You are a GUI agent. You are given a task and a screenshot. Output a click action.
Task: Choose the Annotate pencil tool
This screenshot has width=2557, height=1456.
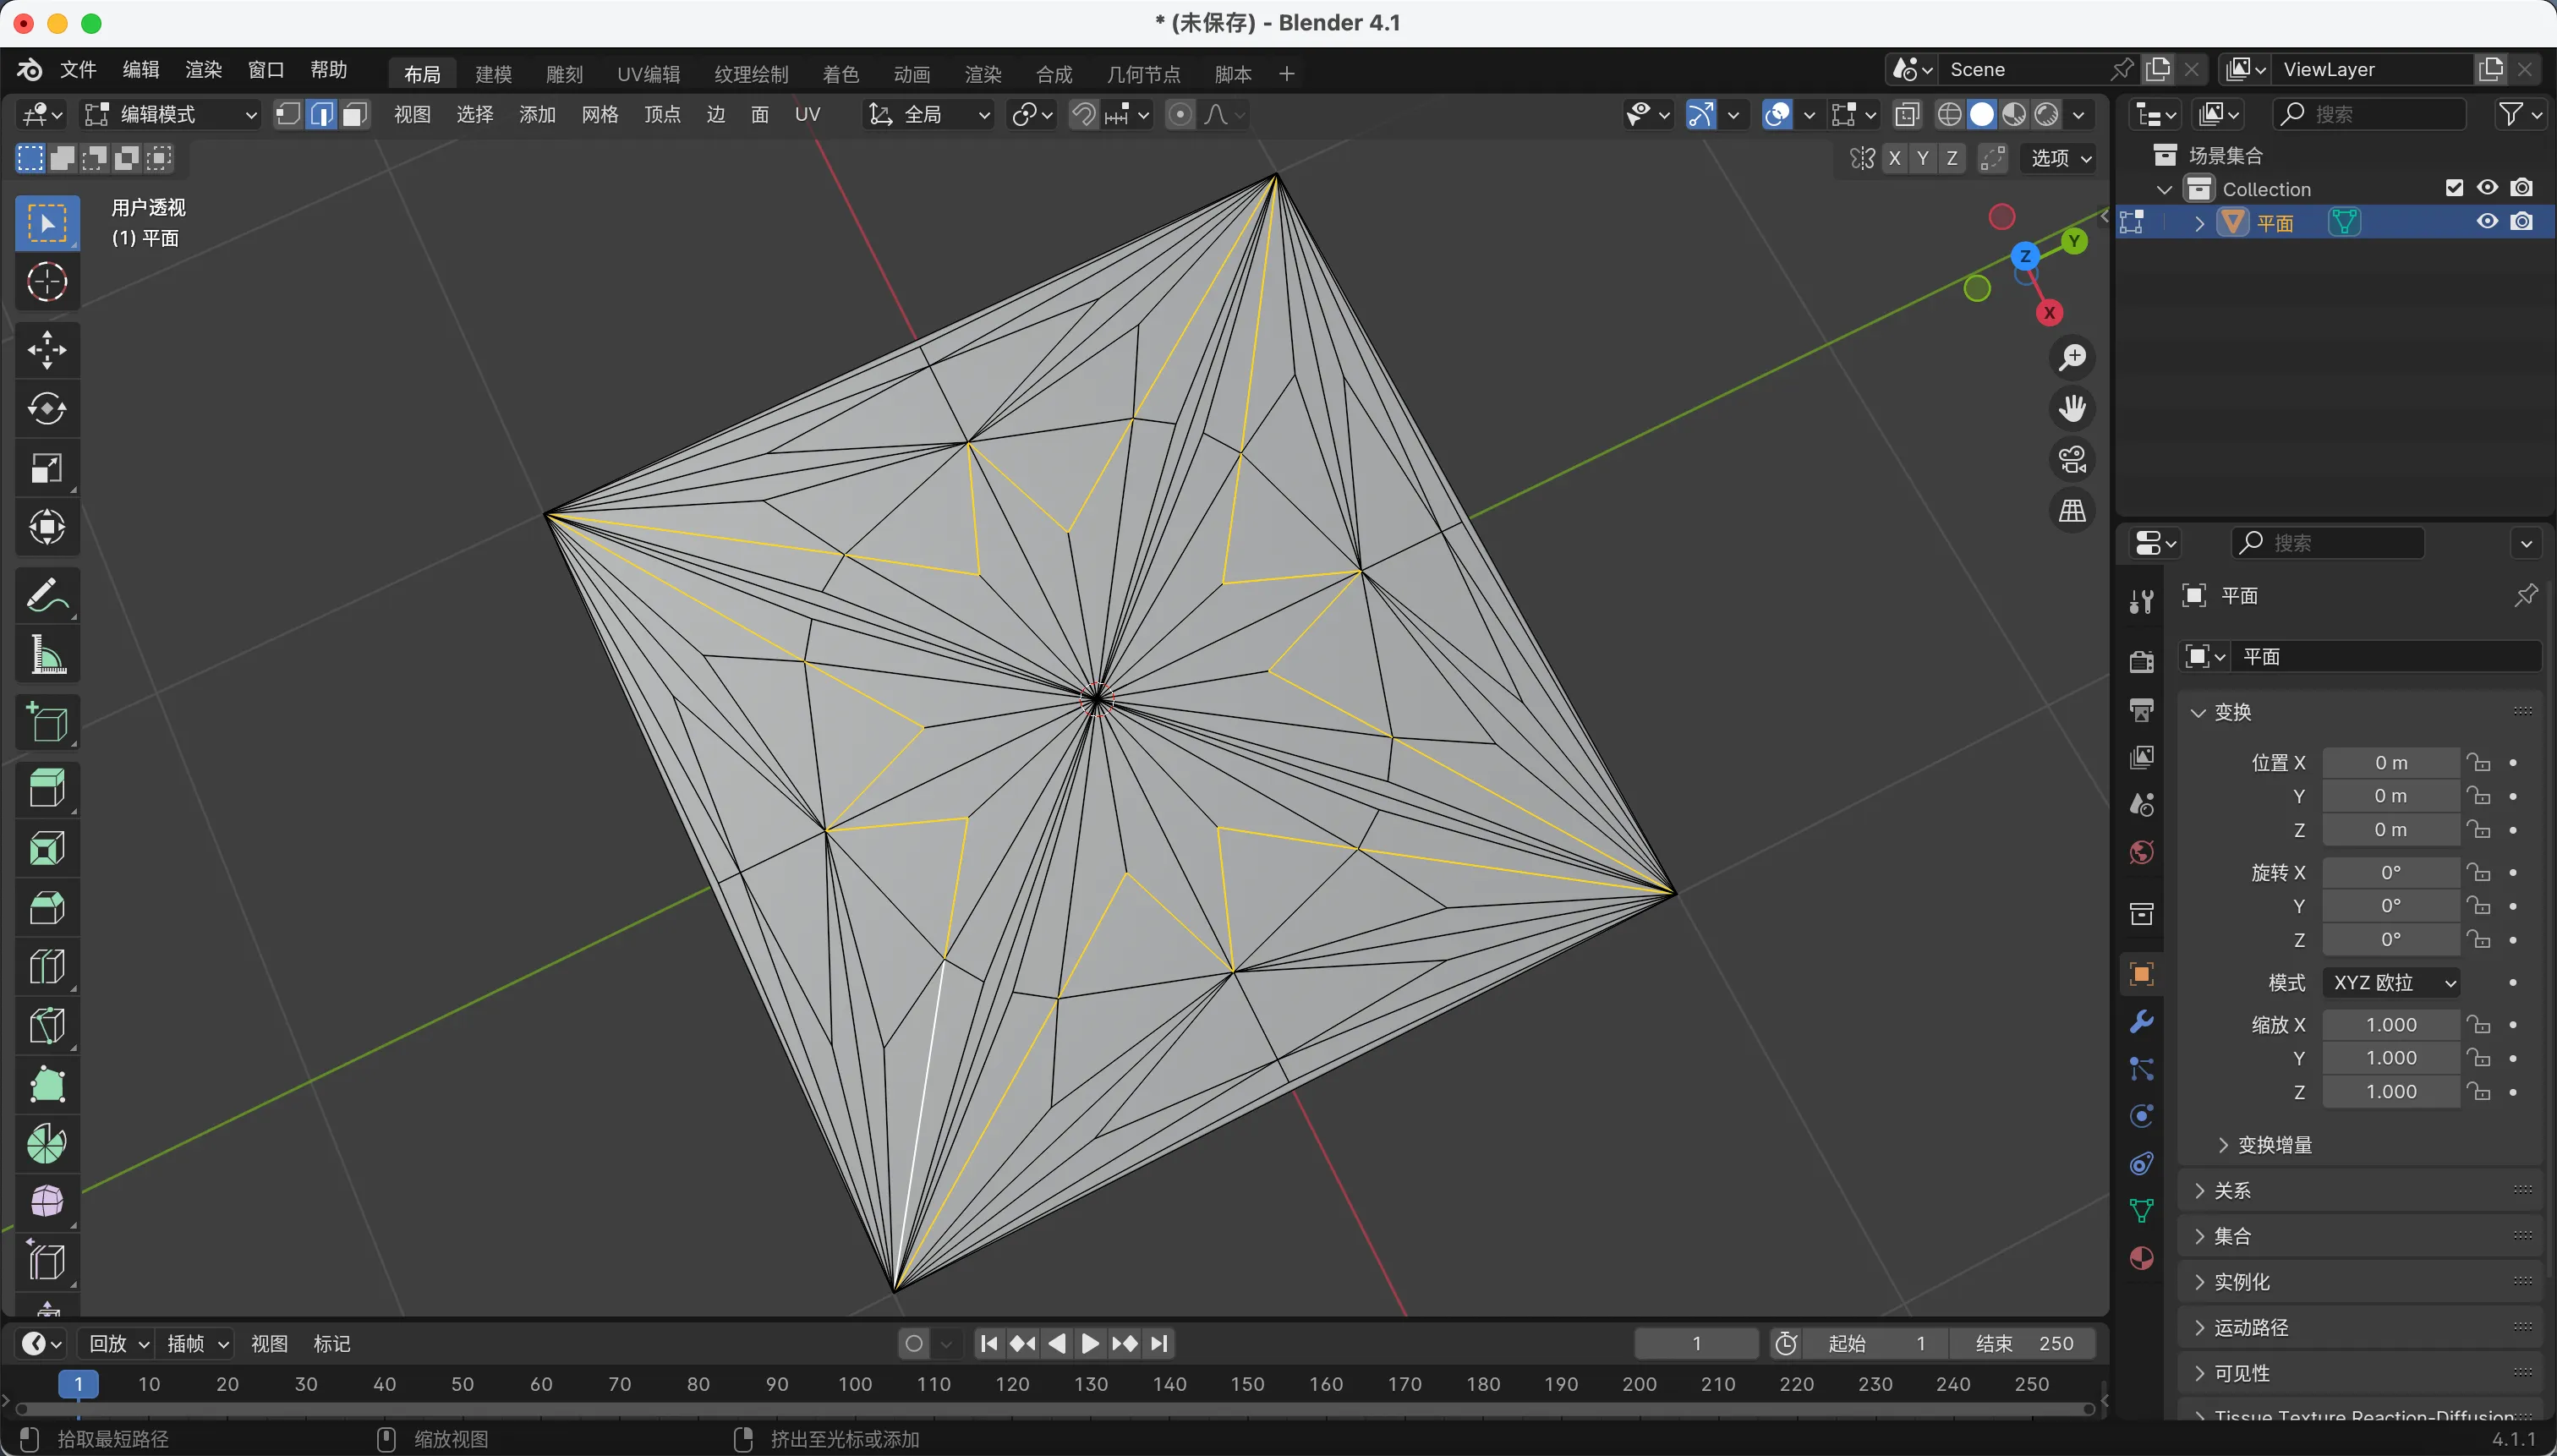[x=46, y=596]
